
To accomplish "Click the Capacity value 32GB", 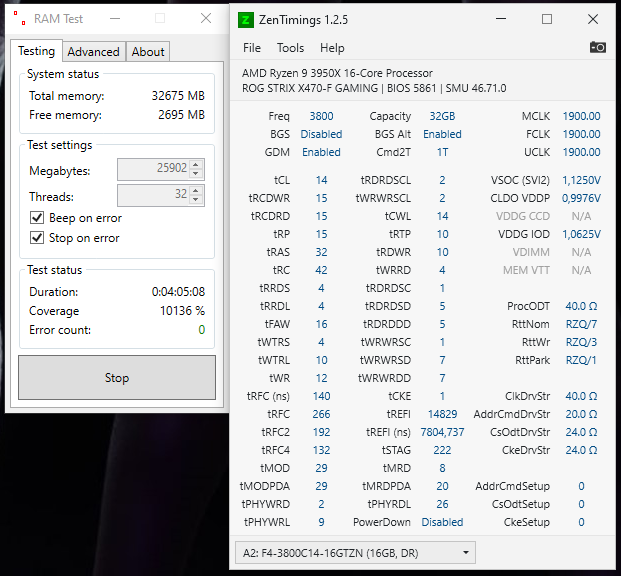I will [x=442, y=116].
